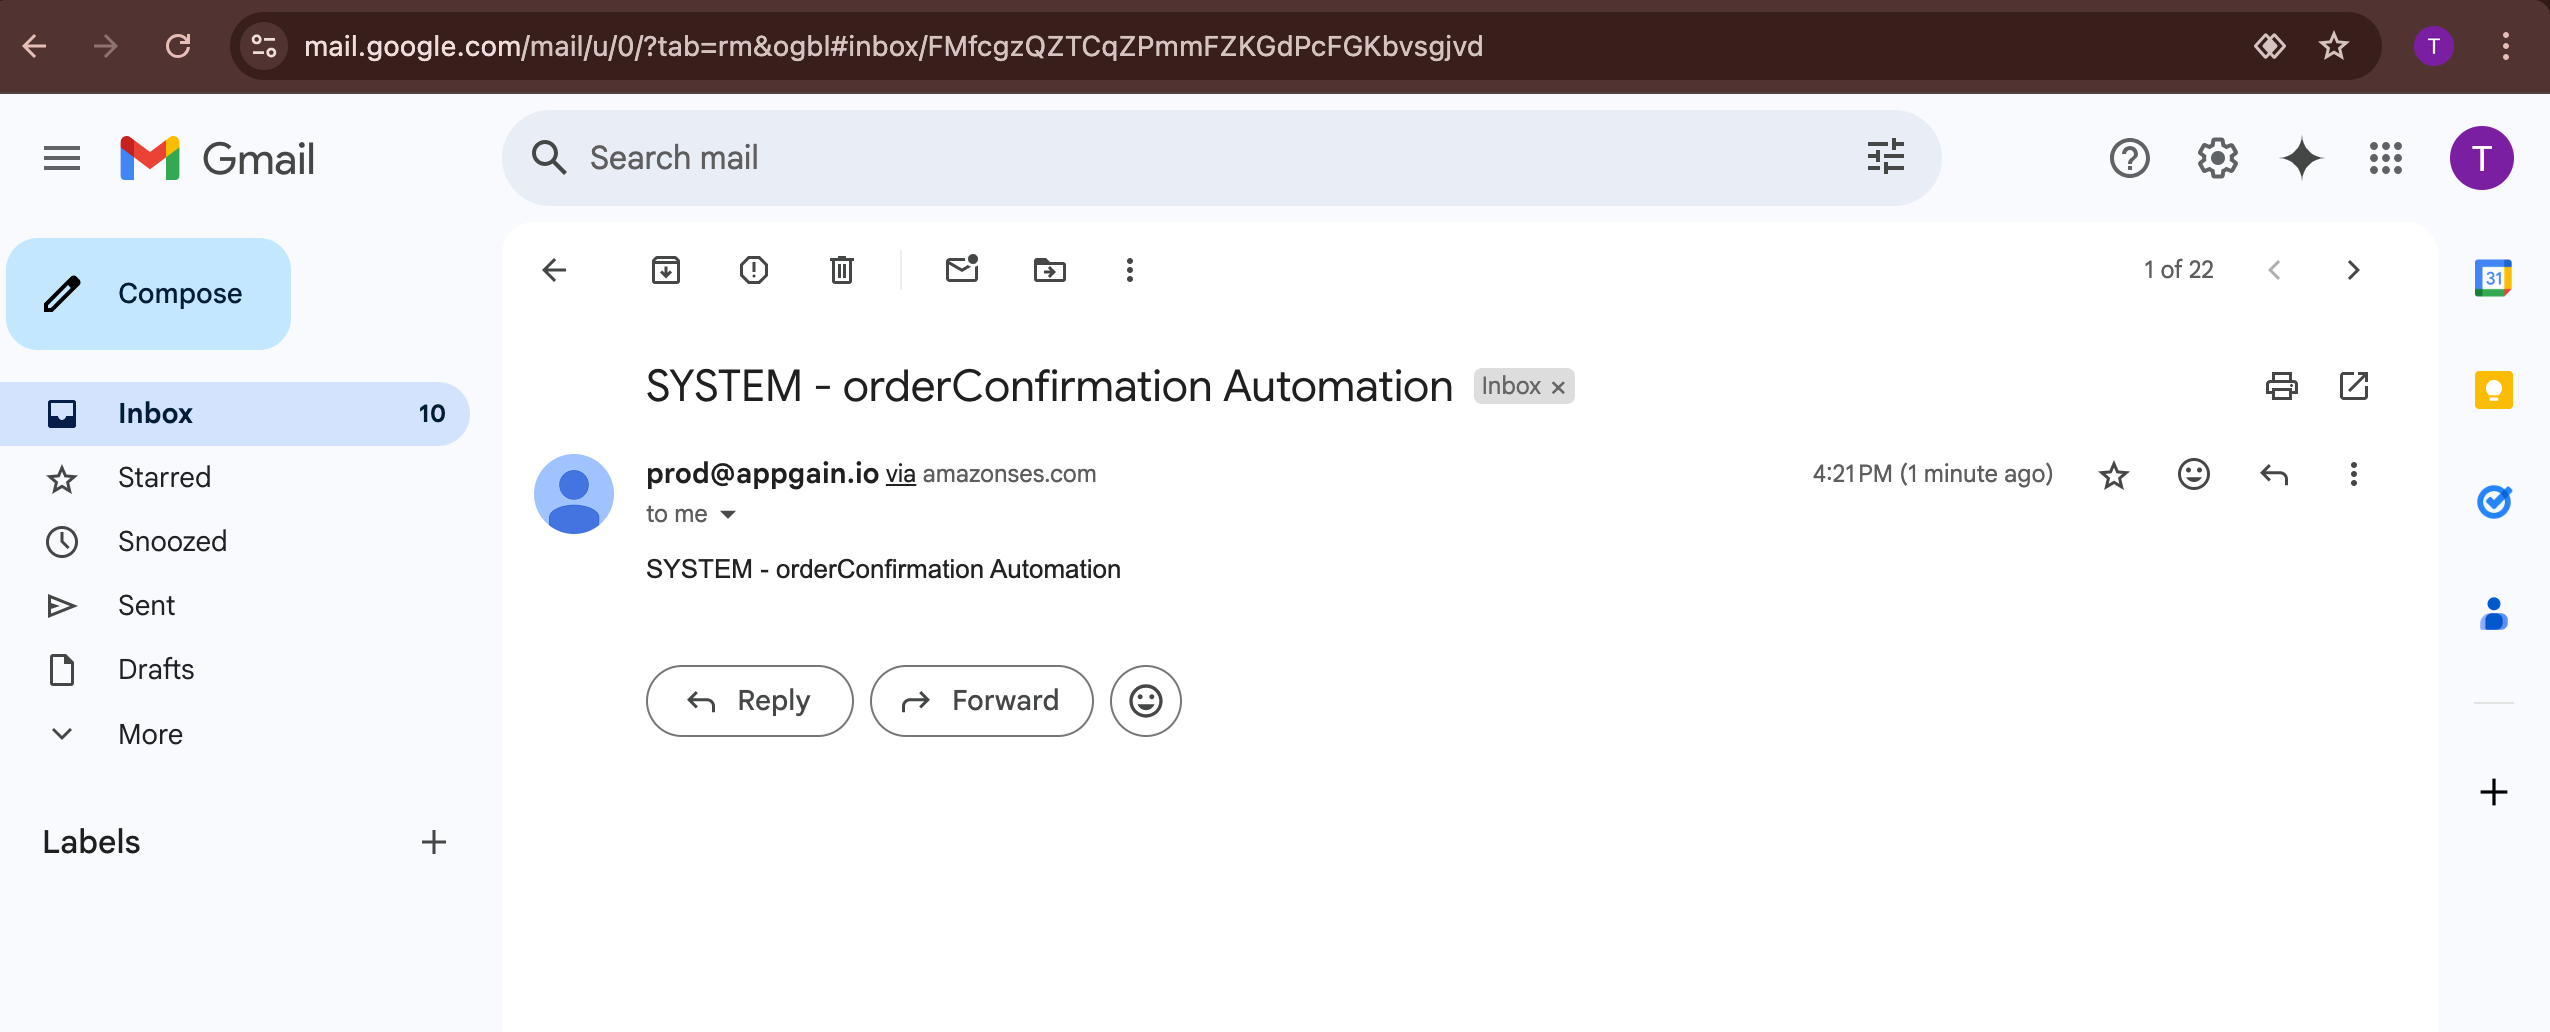Toggle the main menu hamburger
2550x1032 pixels.
point(62,158)
